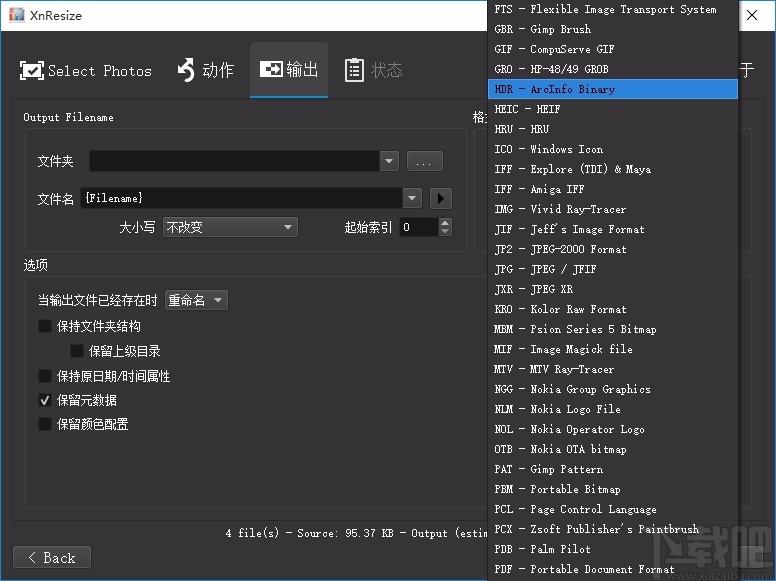The height and width of the screenshot is (581, 776).
Task: Pick PCL - Page Control Language
Action: tap(613, 509)
